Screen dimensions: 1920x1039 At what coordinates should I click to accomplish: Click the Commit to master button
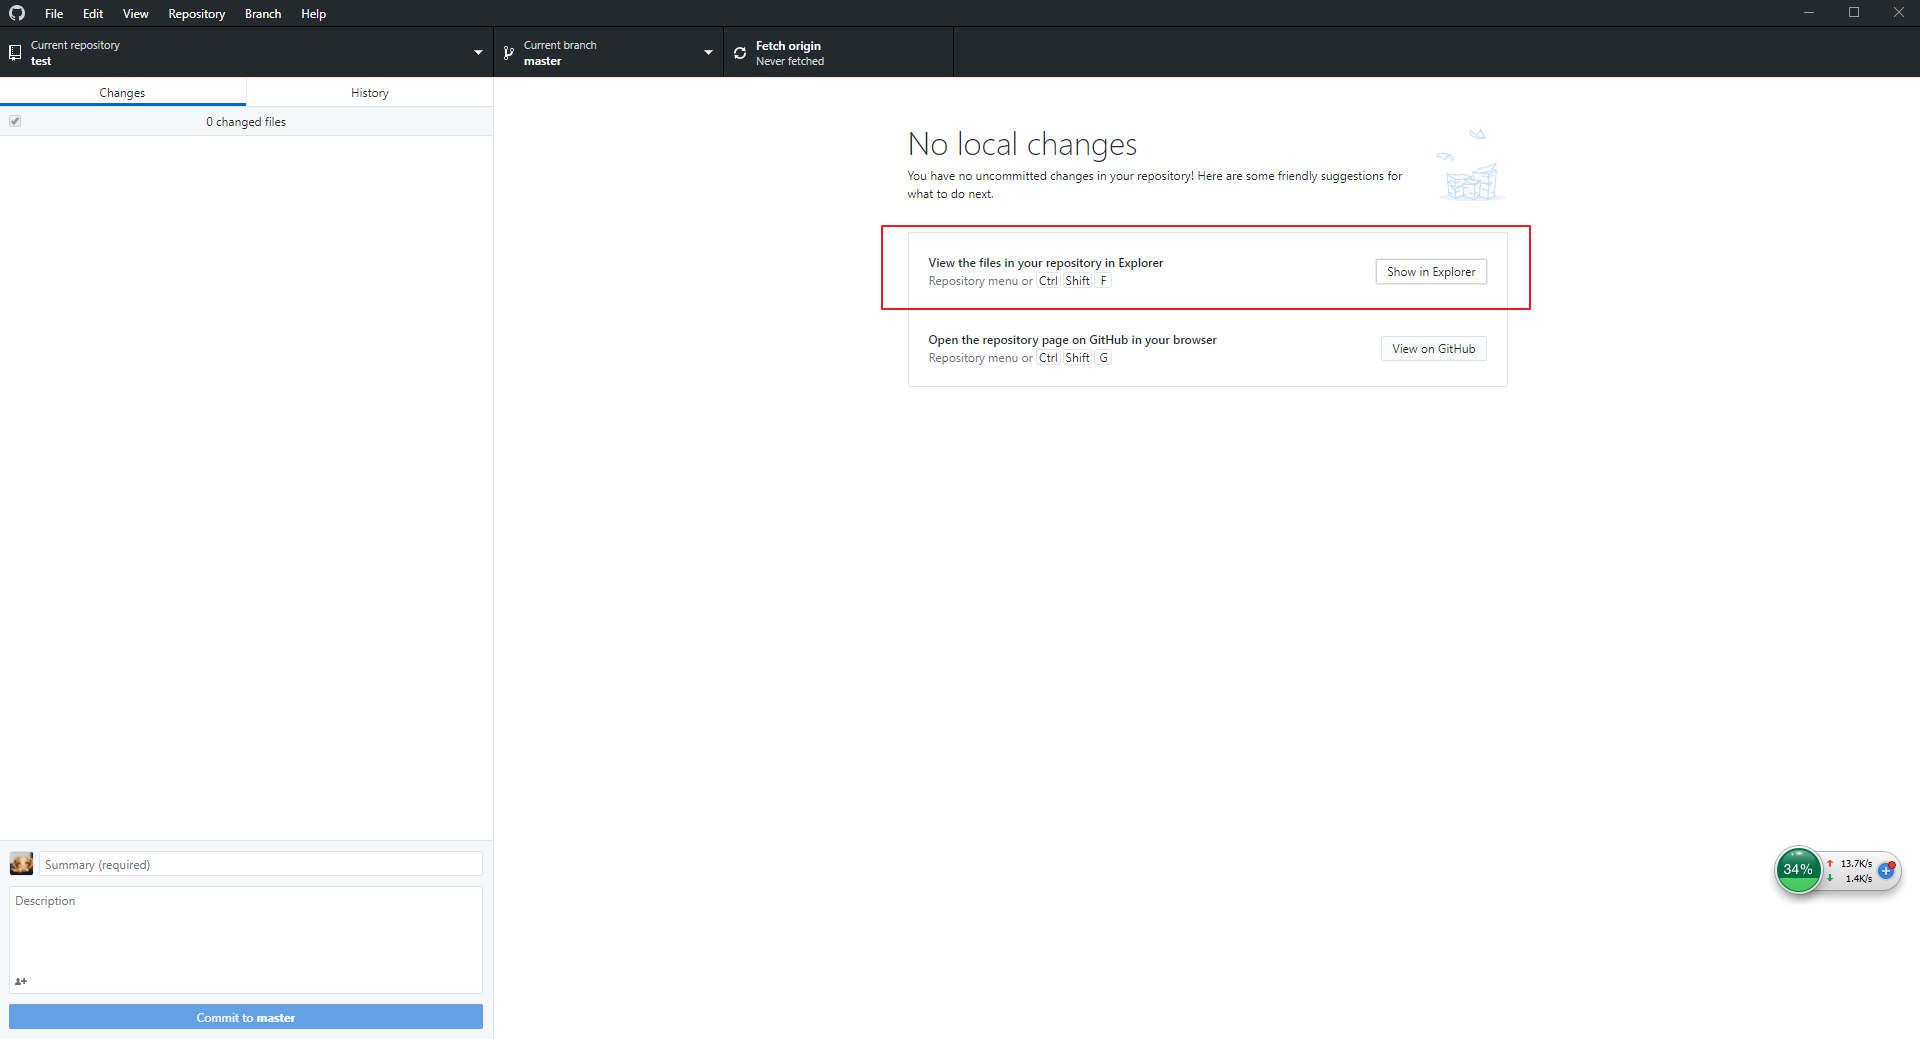pyautogui.click(x=246, y=1017)
